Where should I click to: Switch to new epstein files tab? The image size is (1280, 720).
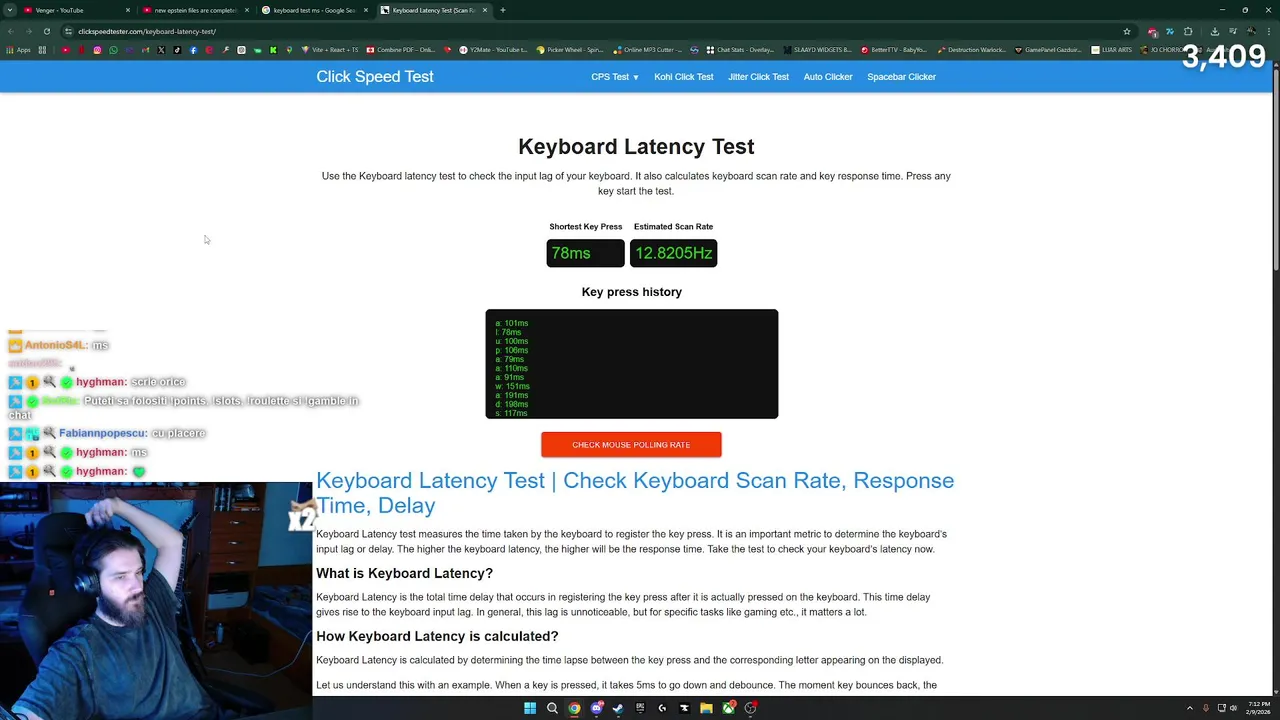pos(195,10)
